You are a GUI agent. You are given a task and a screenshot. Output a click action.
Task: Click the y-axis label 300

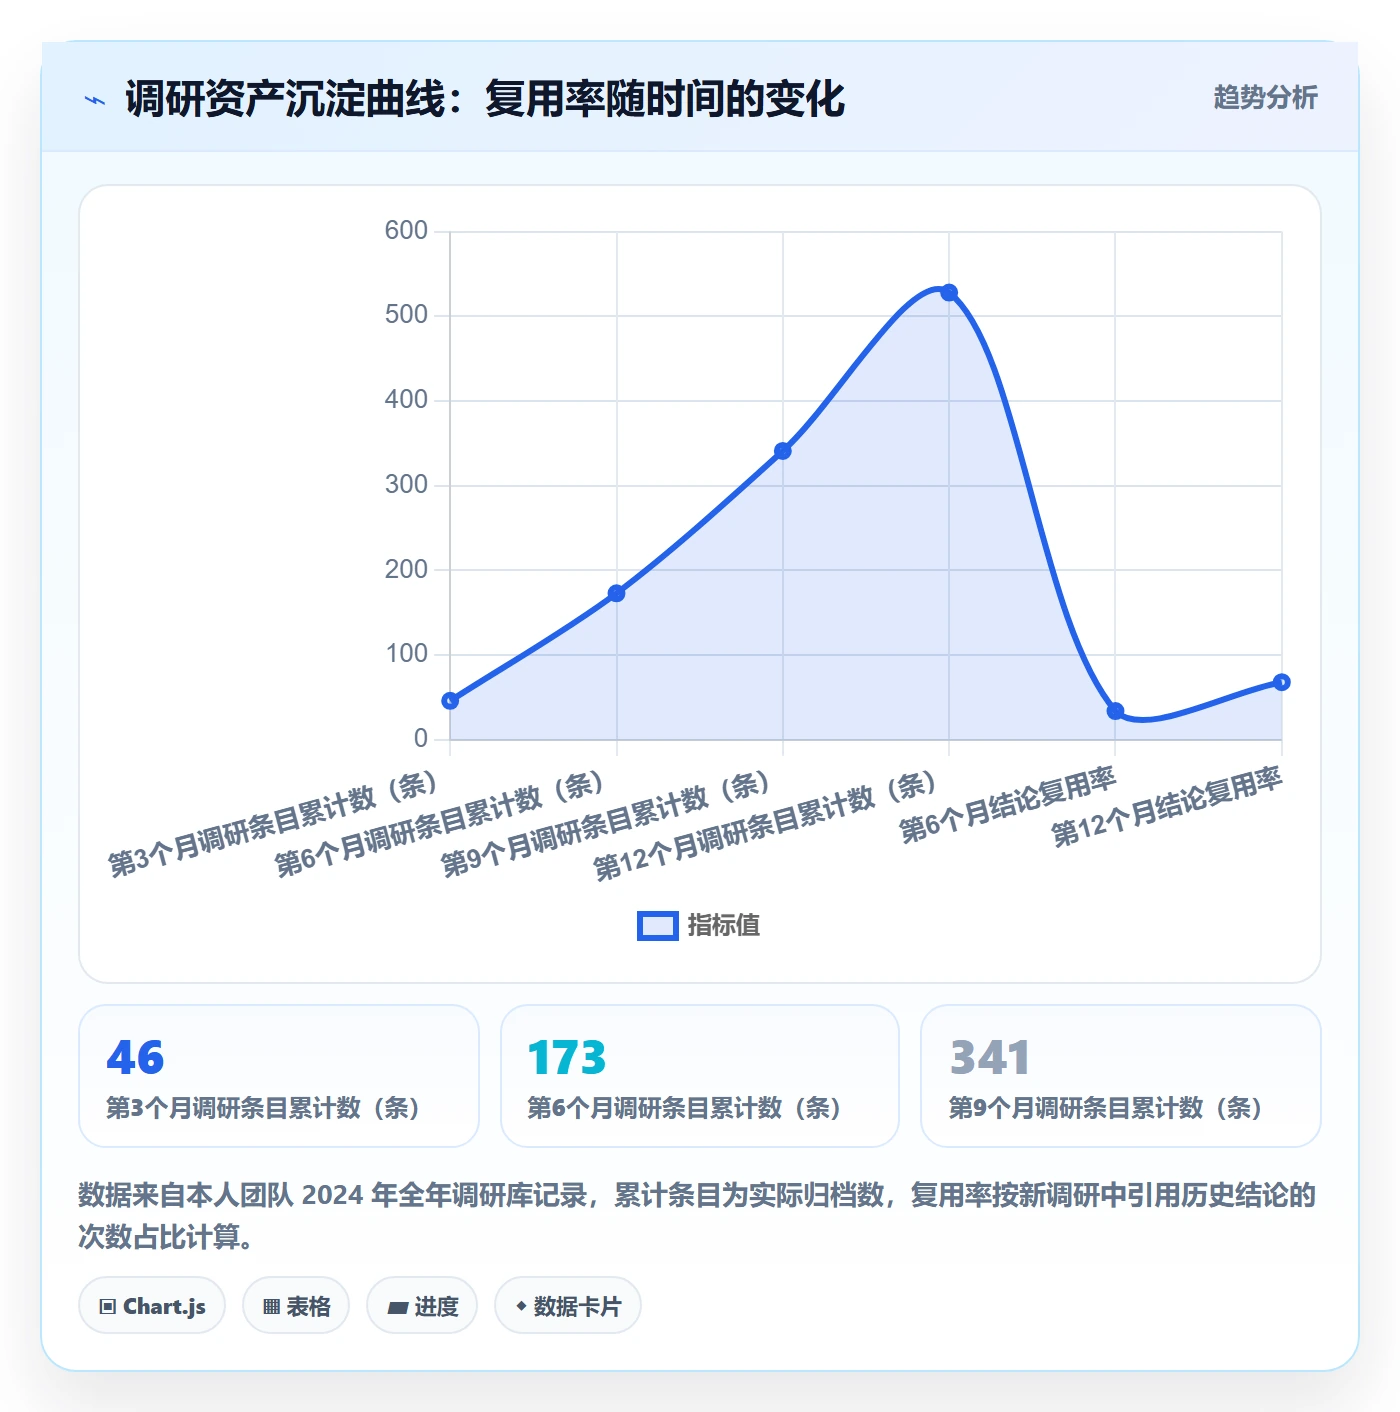[406, 485]
